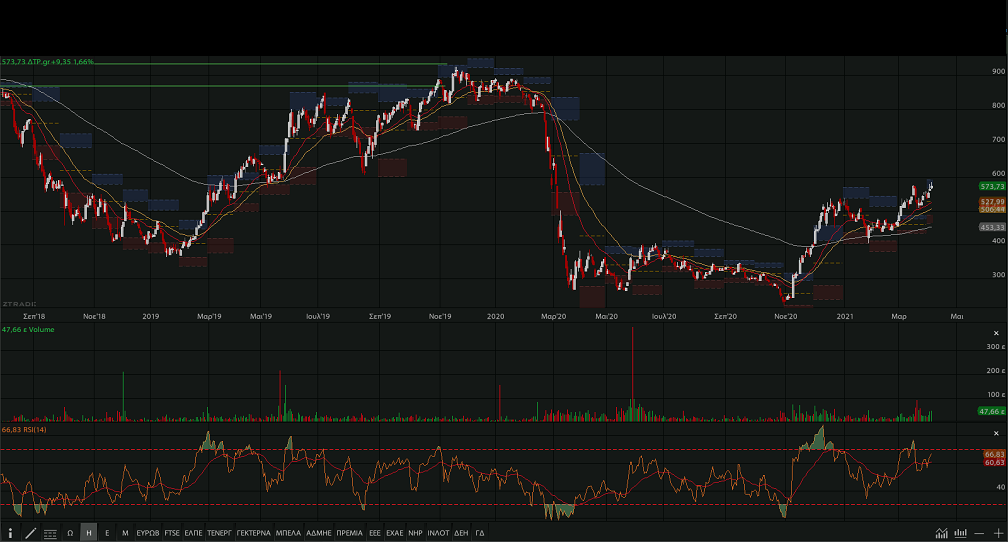Zoom in with the plus icon
The image size is (1008, 542).
[997, 533]
